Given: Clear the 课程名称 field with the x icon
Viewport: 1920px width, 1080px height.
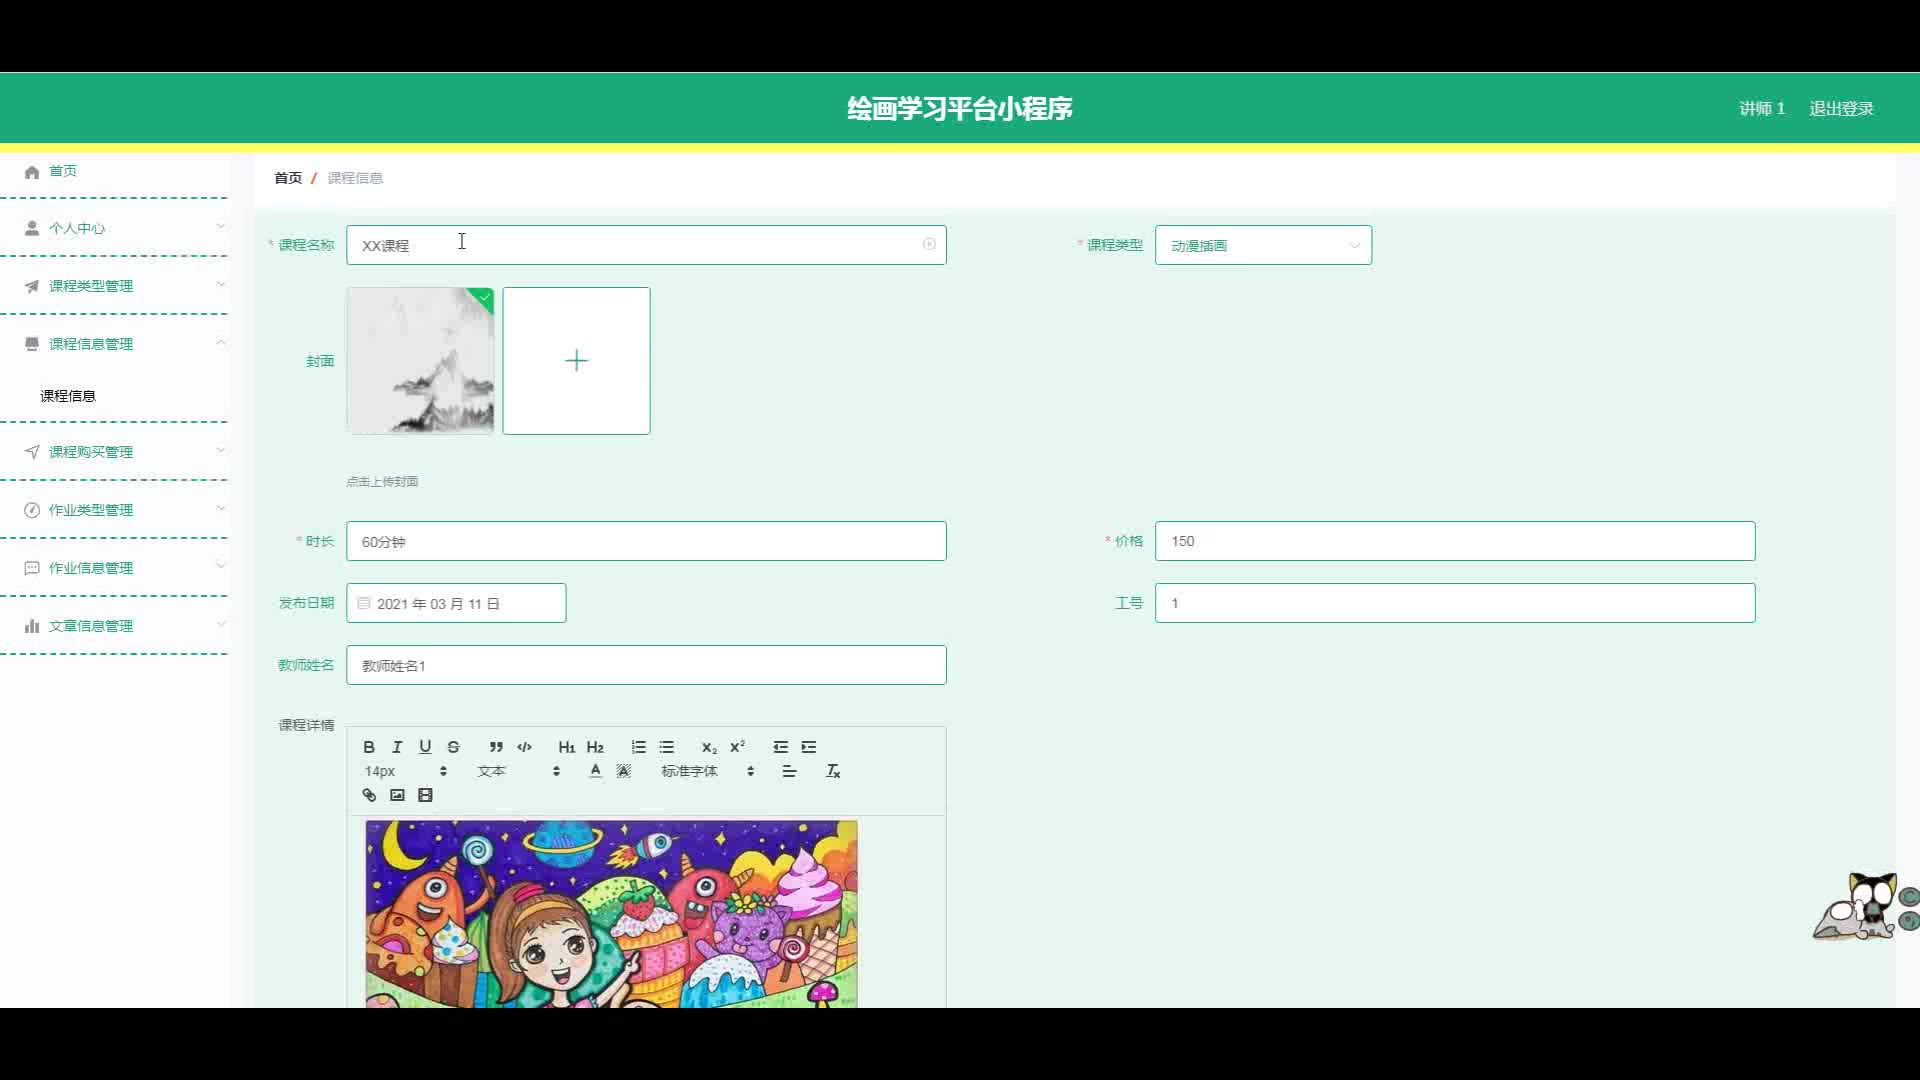Looking at the screenshot, I should point(929,244).
